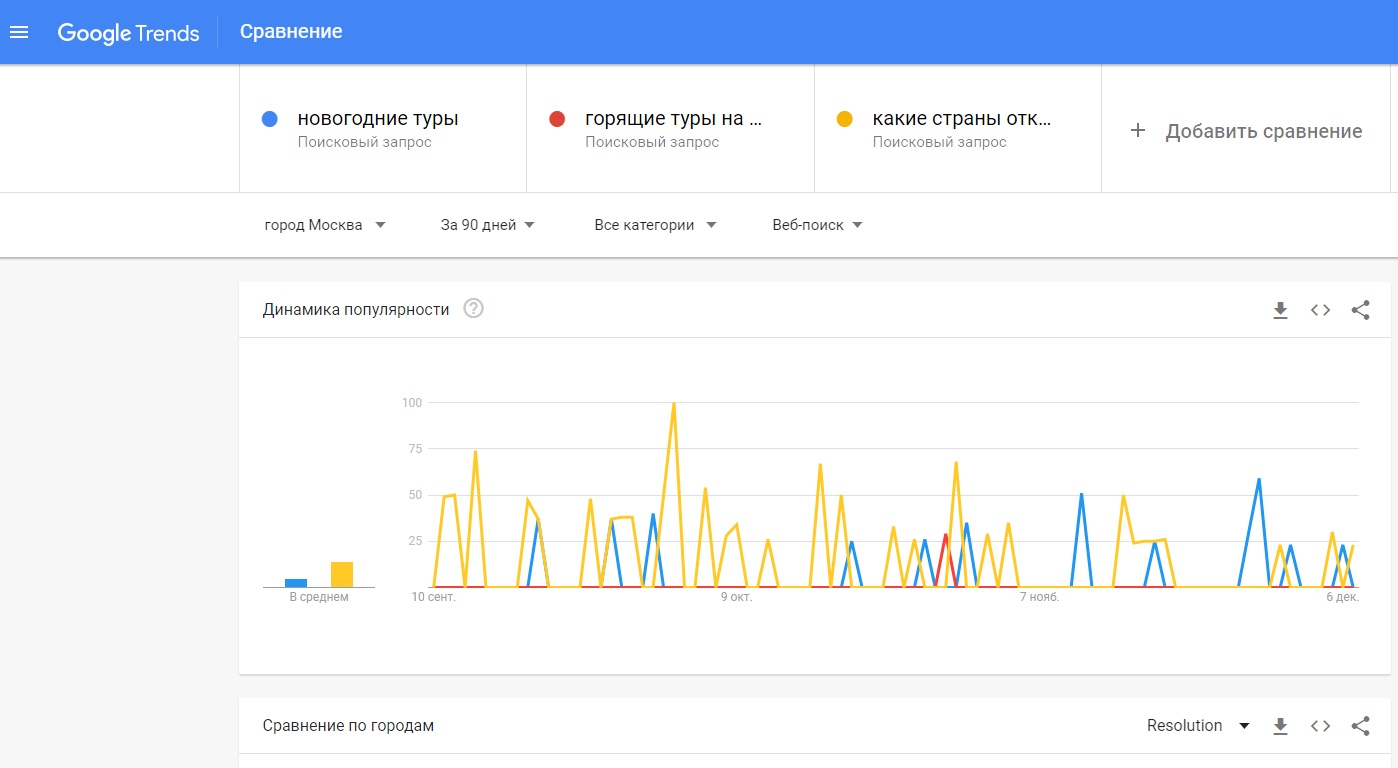
Task: Share the Сравнение по городам section
Action: (1360, 726)
